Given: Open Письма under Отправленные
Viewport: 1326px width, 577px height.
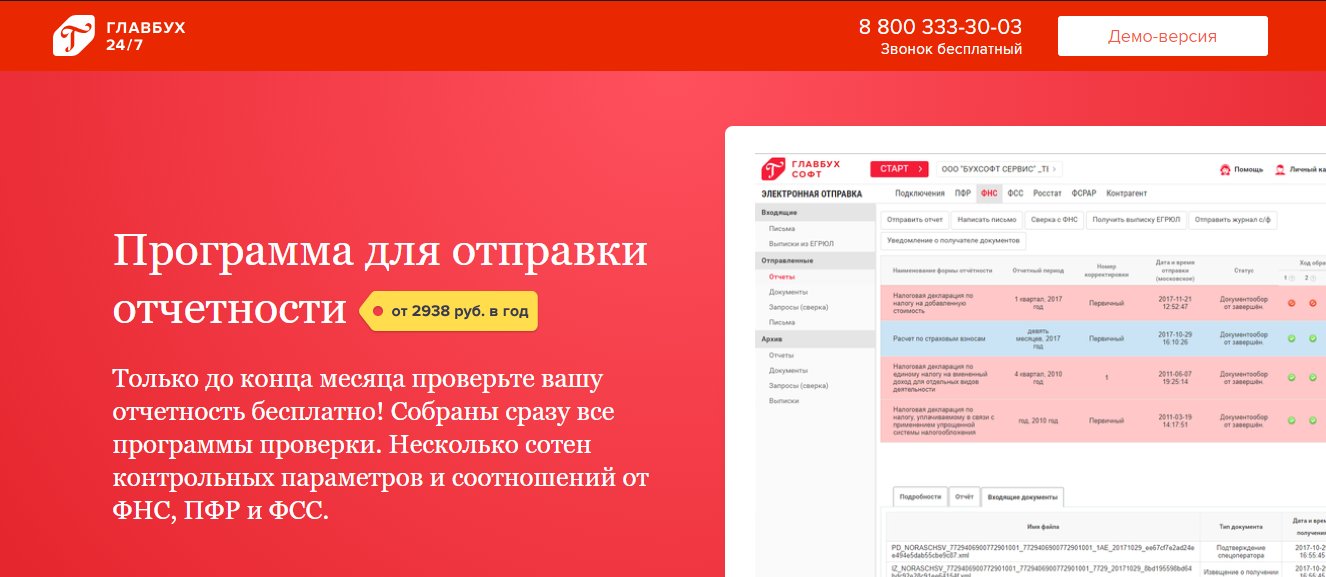Looking at the screenshot, I should (x=781, y=322).
